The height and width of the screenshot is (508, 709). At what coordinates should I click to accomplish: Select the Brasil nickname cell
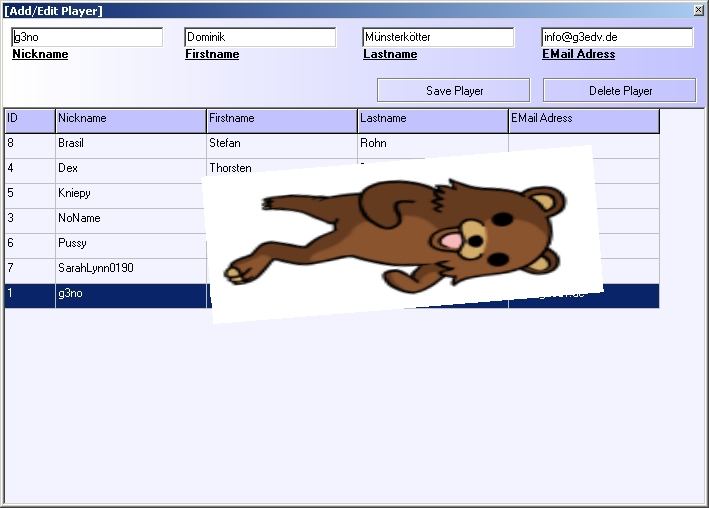tap(131, 146)
